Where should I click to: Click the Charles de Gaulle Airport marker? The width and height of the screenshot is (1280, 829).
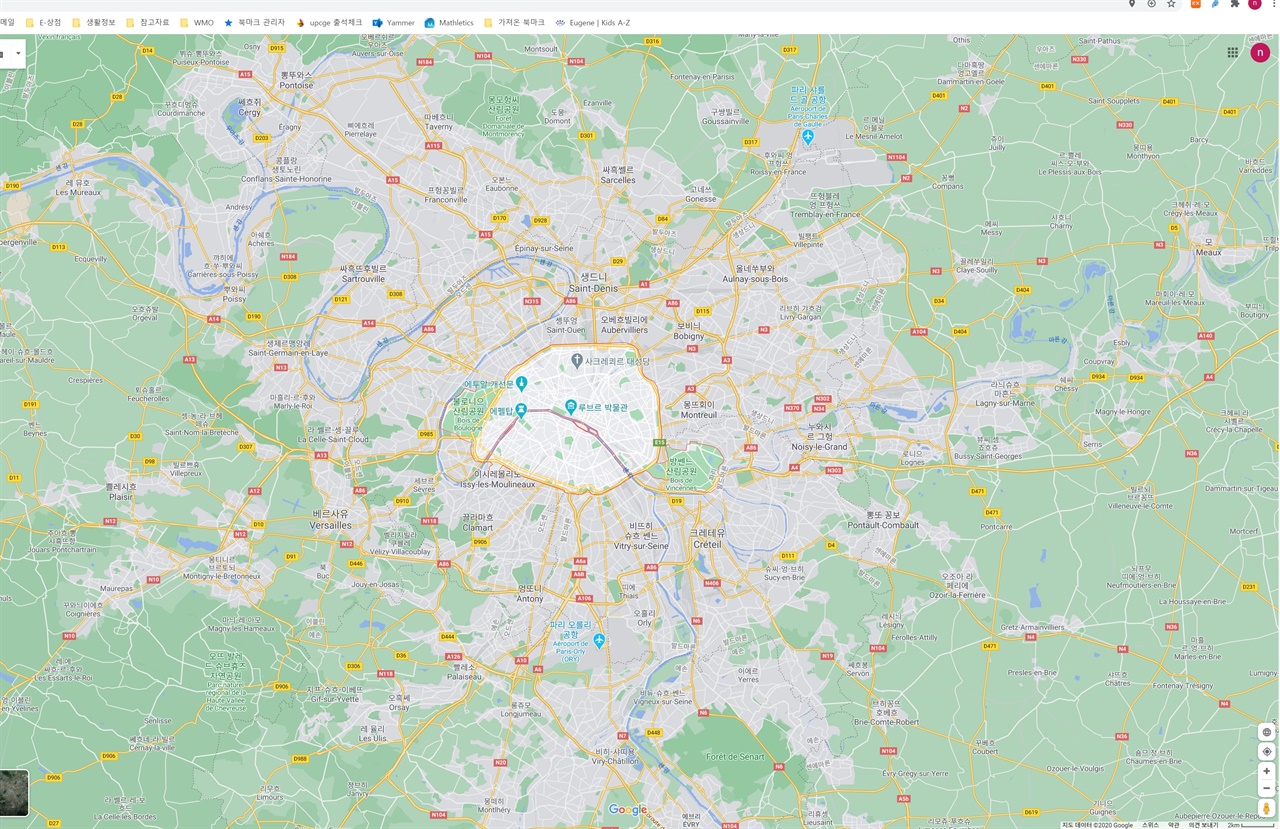[x=808, y=137]
